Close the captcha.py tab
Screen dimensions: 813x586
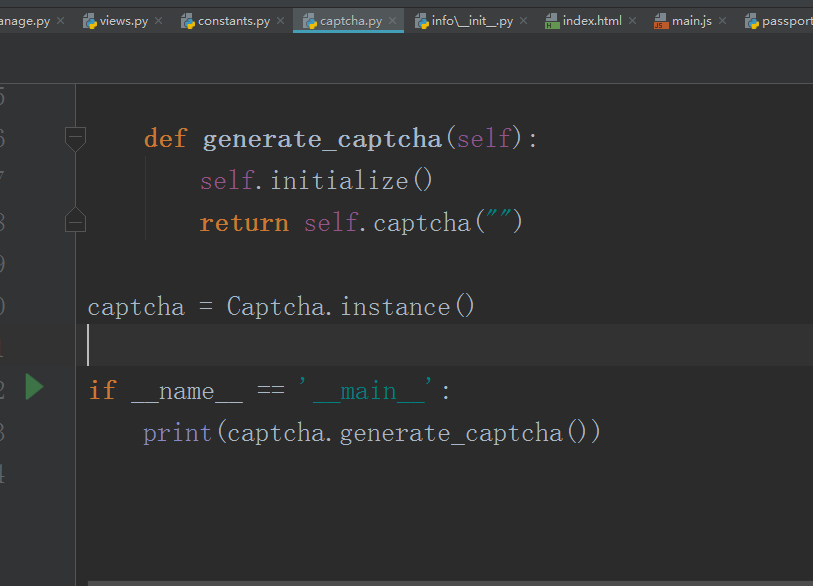(393, 20)
